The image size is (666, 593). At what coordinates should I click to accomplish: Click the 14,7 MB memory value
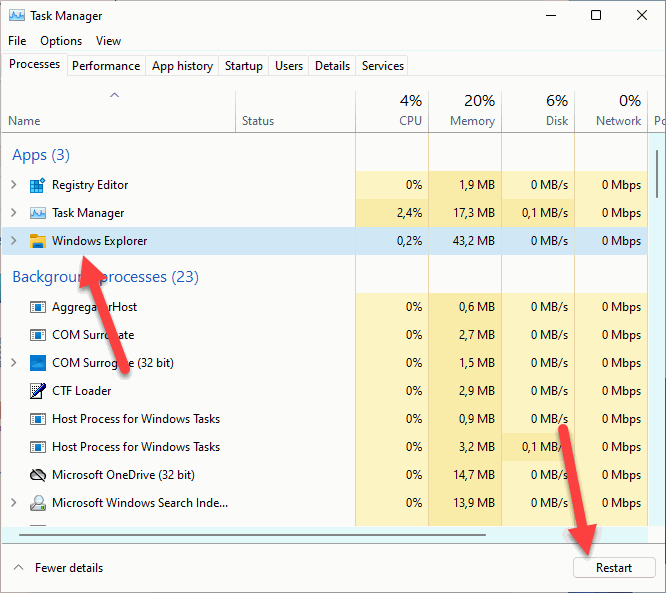pos(474,475)
